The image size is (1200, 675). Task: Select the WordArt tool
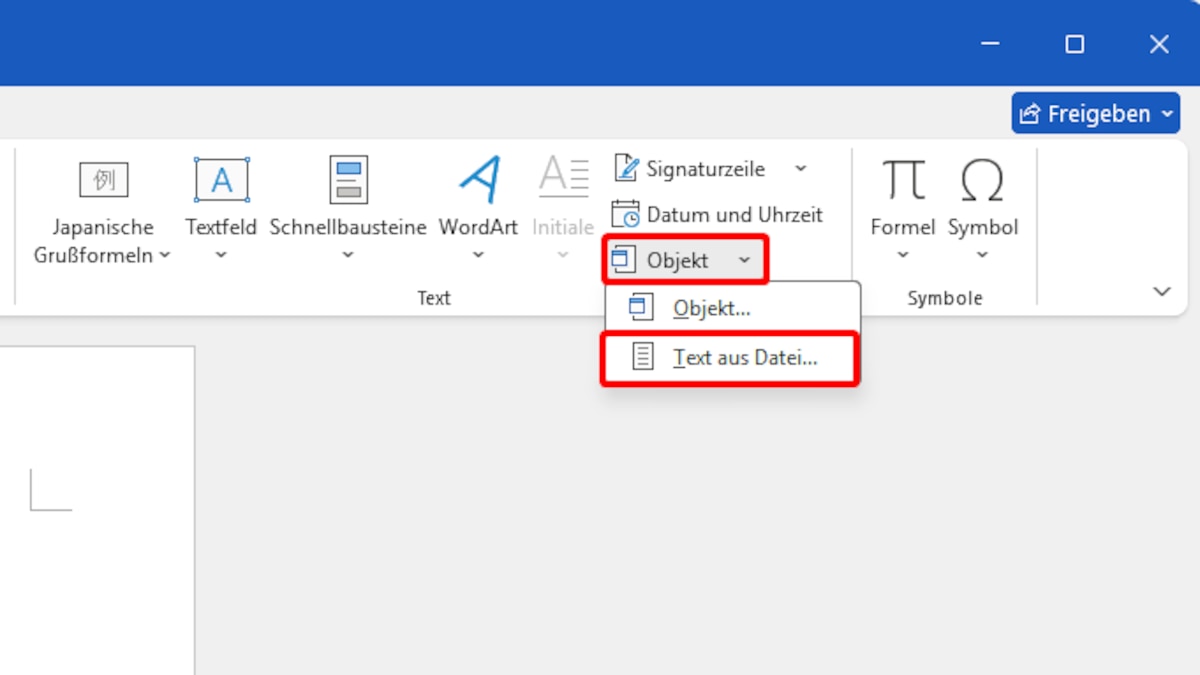(478, 195)
